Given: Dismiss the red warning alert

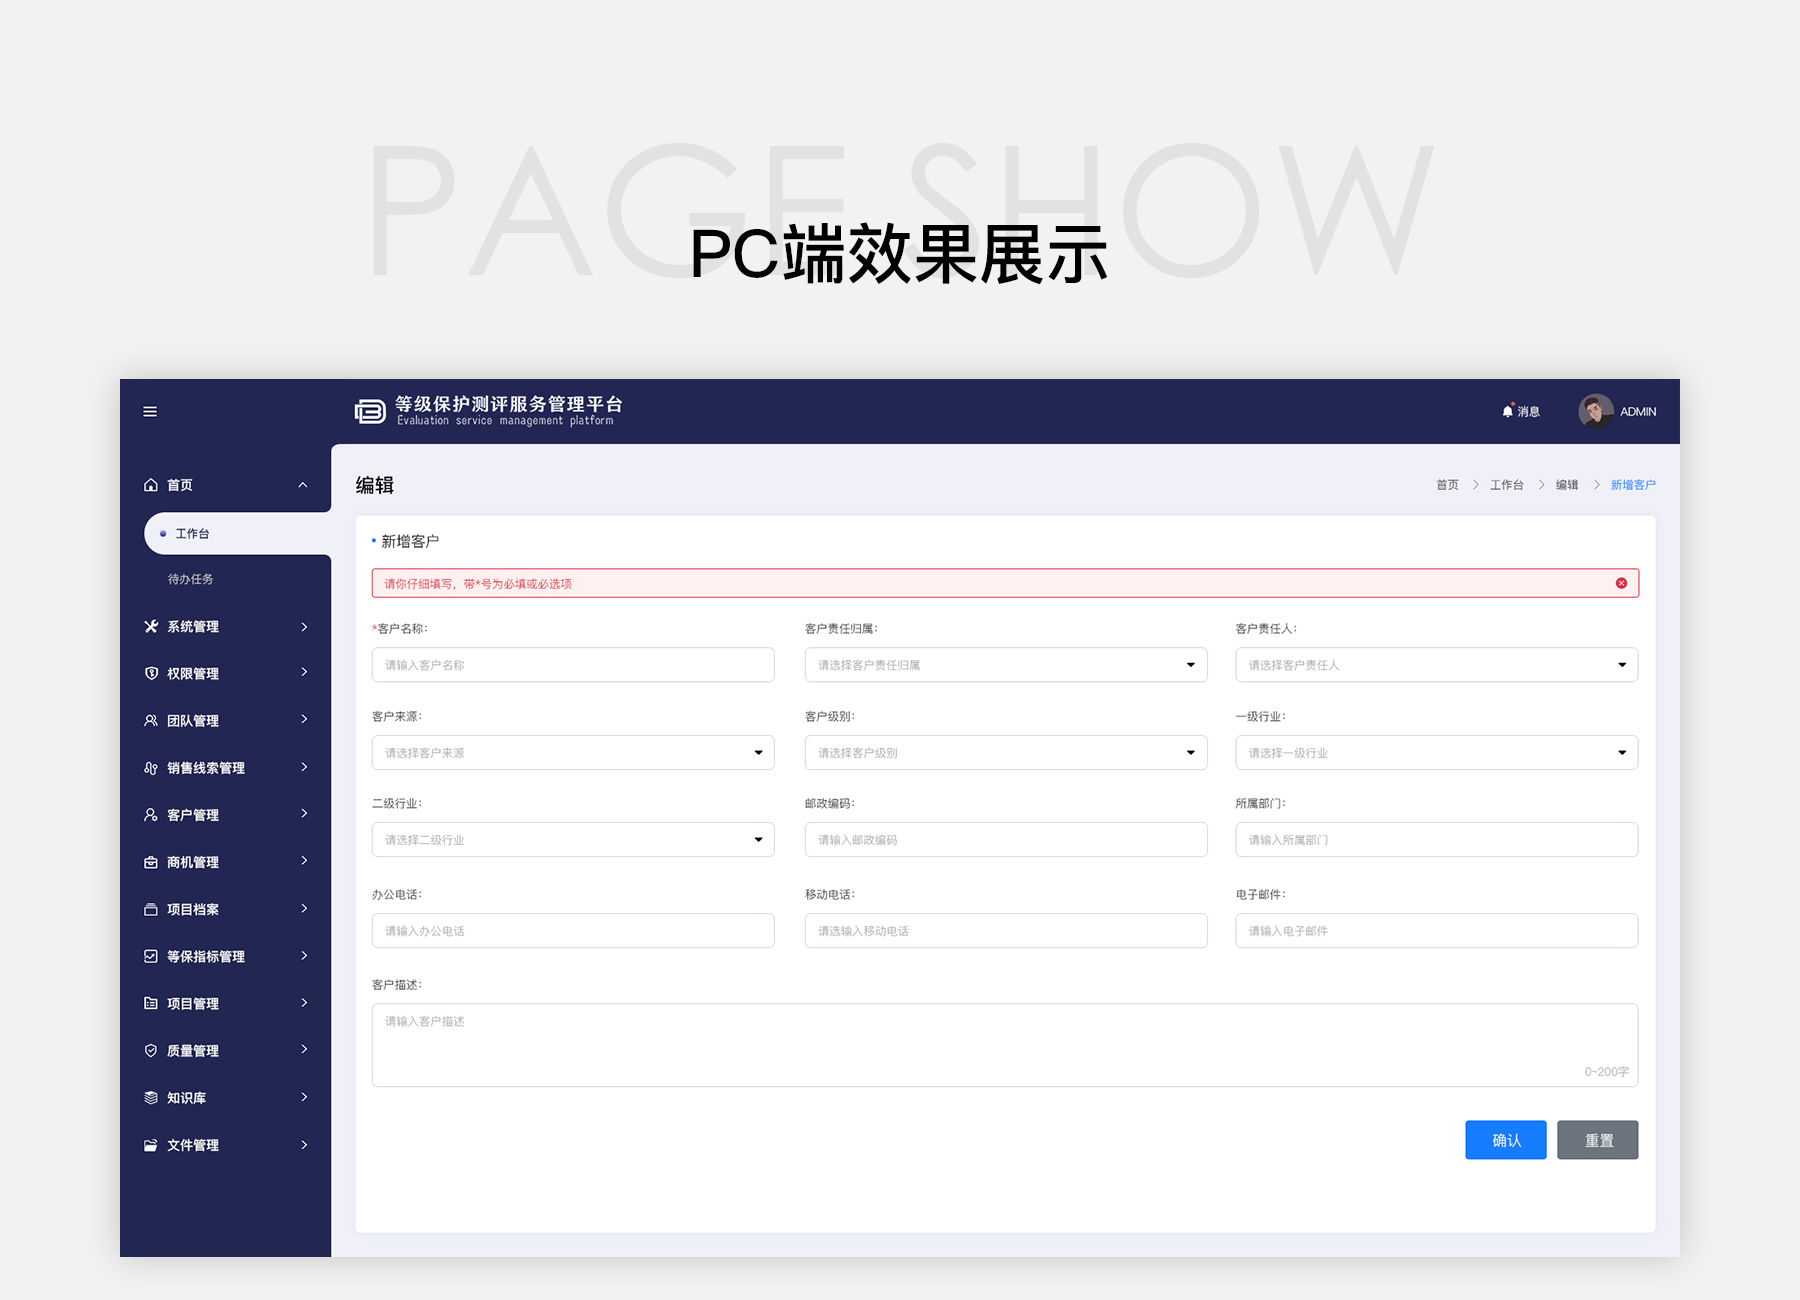Looking at the screenshot, I should pos(1621,583).
